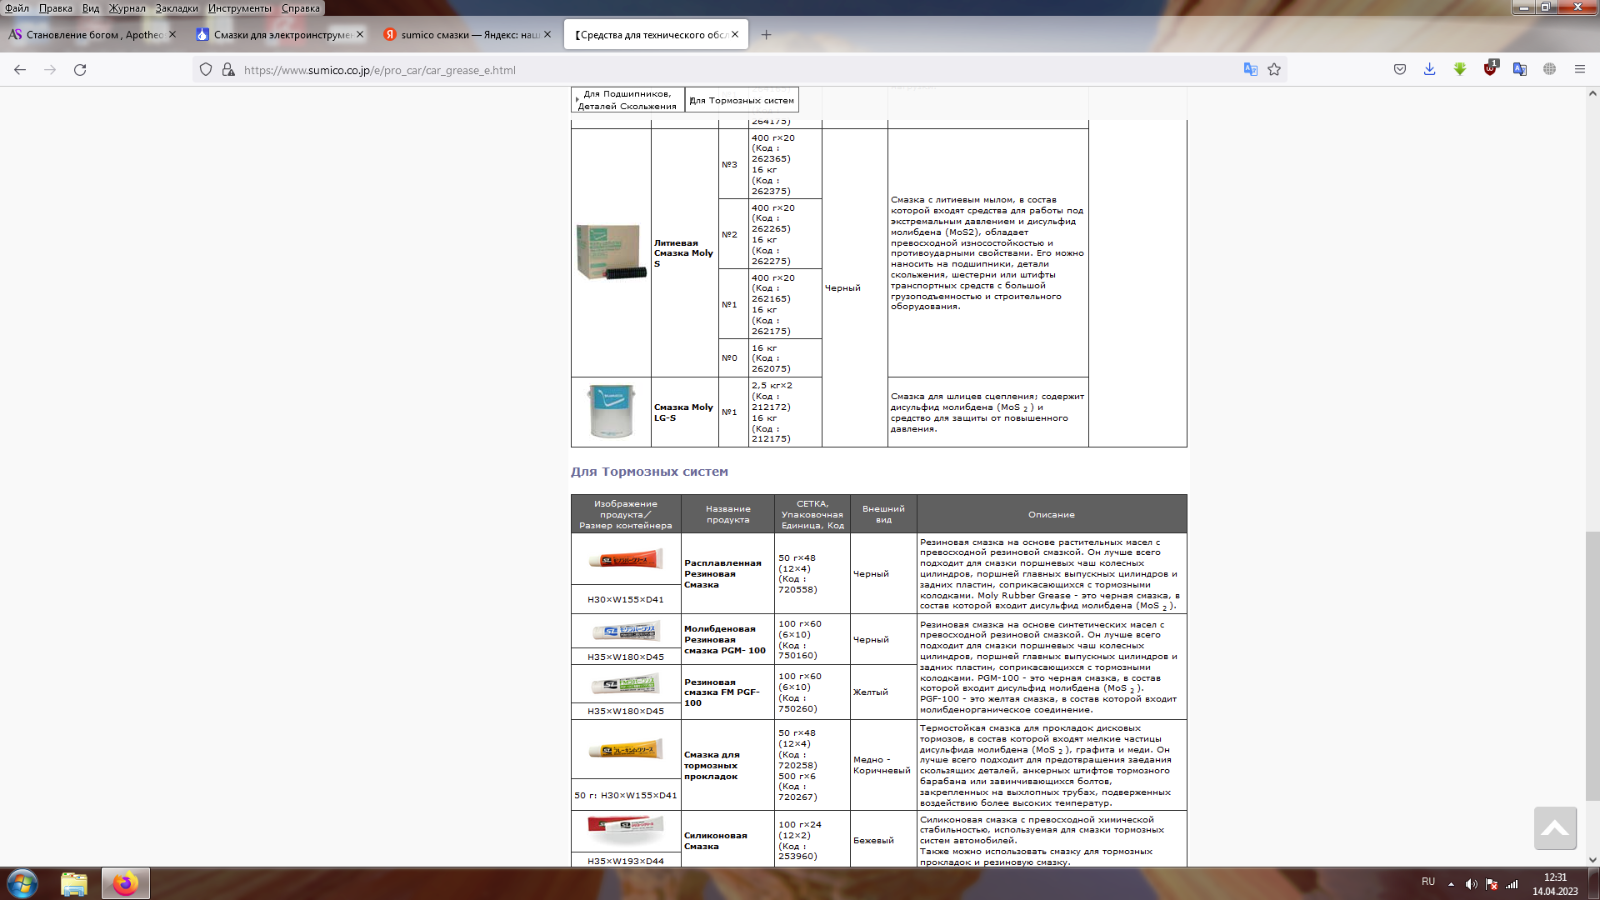Click the Firefox taskbar button
Image resolution: width=1600 pixels, height=900 pixels.
tap(126, 884)
